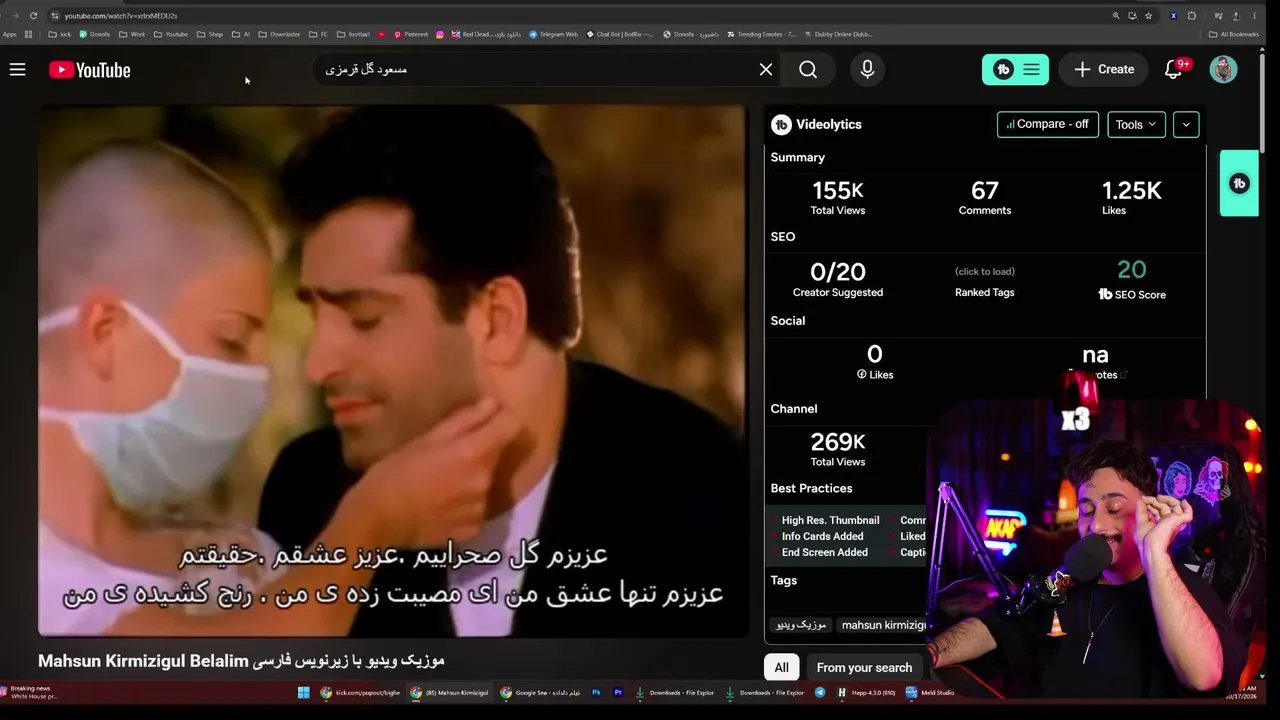Open Photoshop from the taskbar
The height and width of the screenshot is (720, 1280).
click(596, 692)
